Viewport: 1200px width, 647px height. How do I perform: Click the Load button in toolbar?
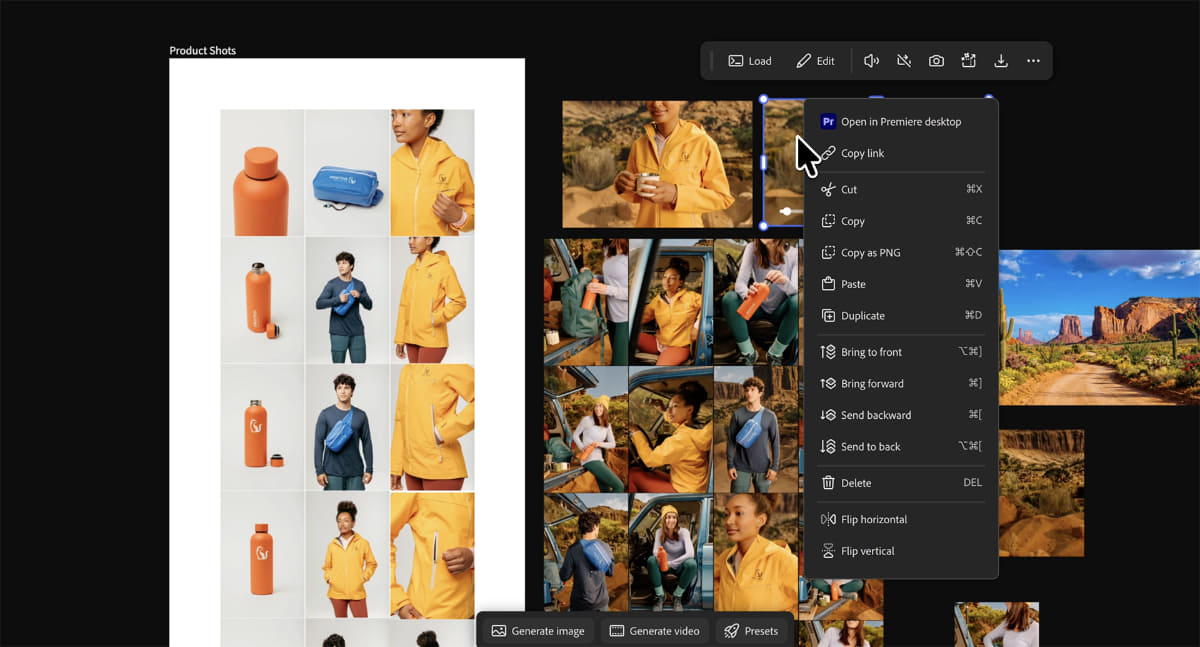point(750,61)
